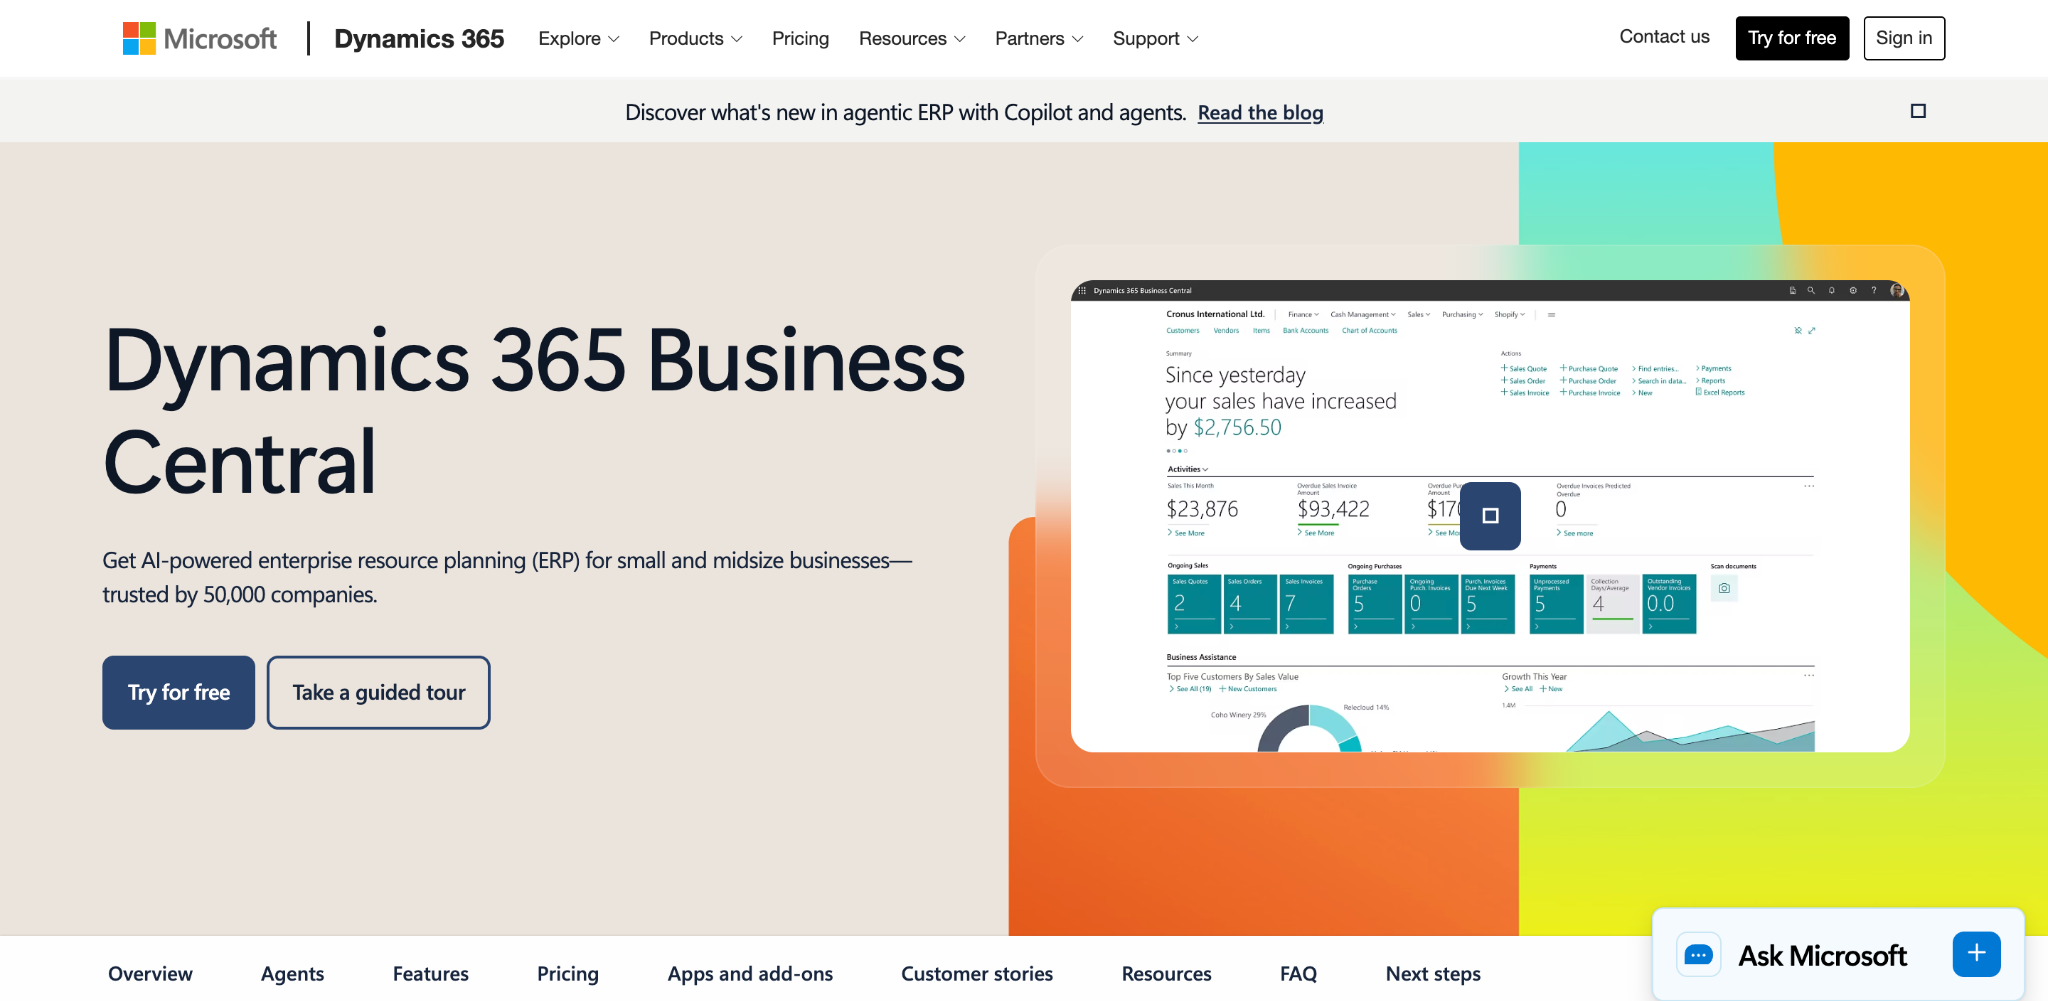Screen dimensions: 2048x1001
Task: Click Take a guided tour button
Action: [x=379, y=692]
